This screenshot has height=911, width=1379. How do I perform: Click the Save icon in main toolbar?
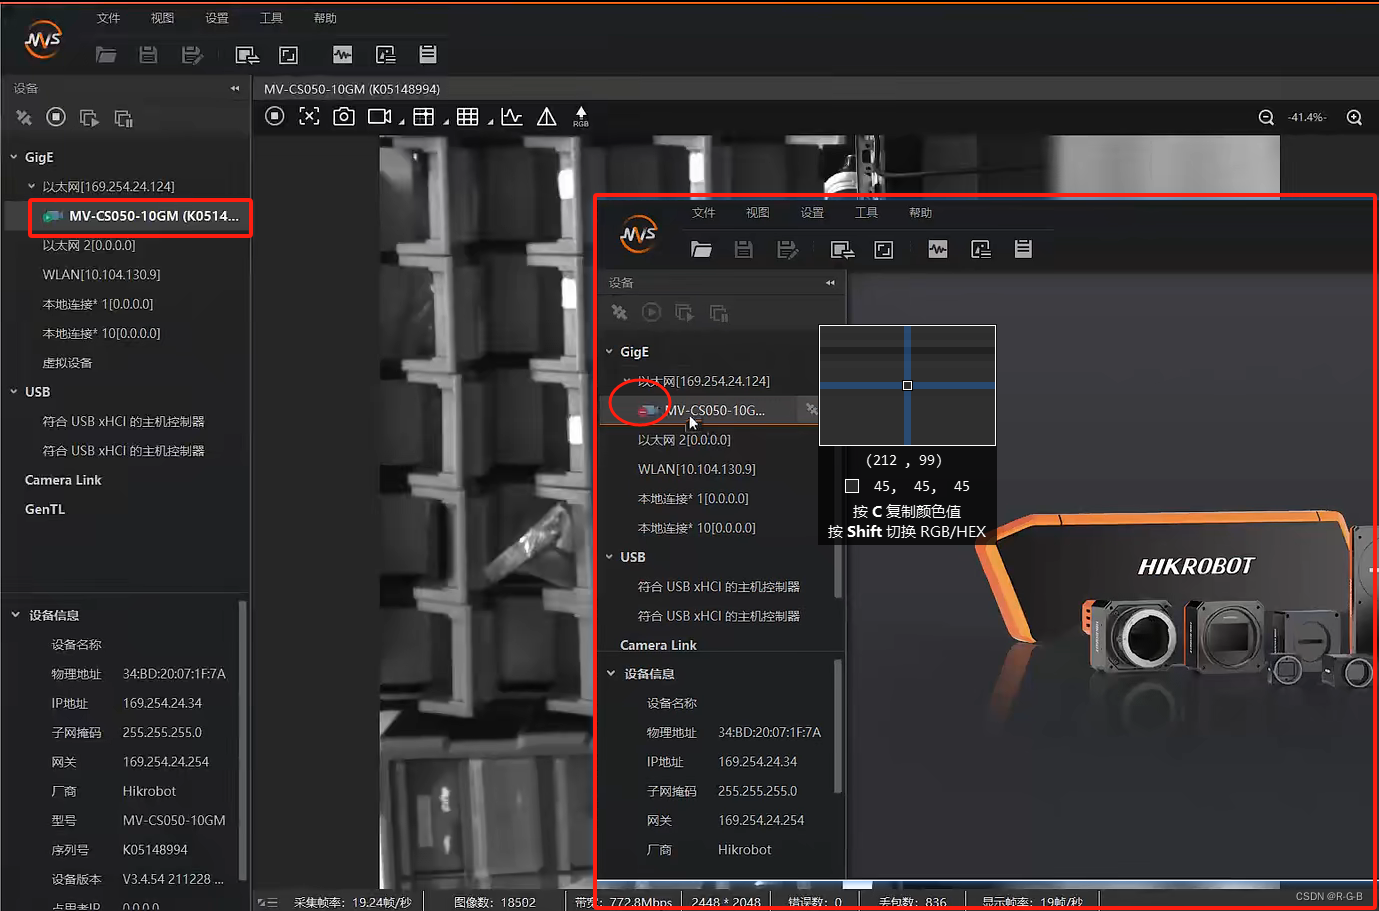click(x=148, y=55)
